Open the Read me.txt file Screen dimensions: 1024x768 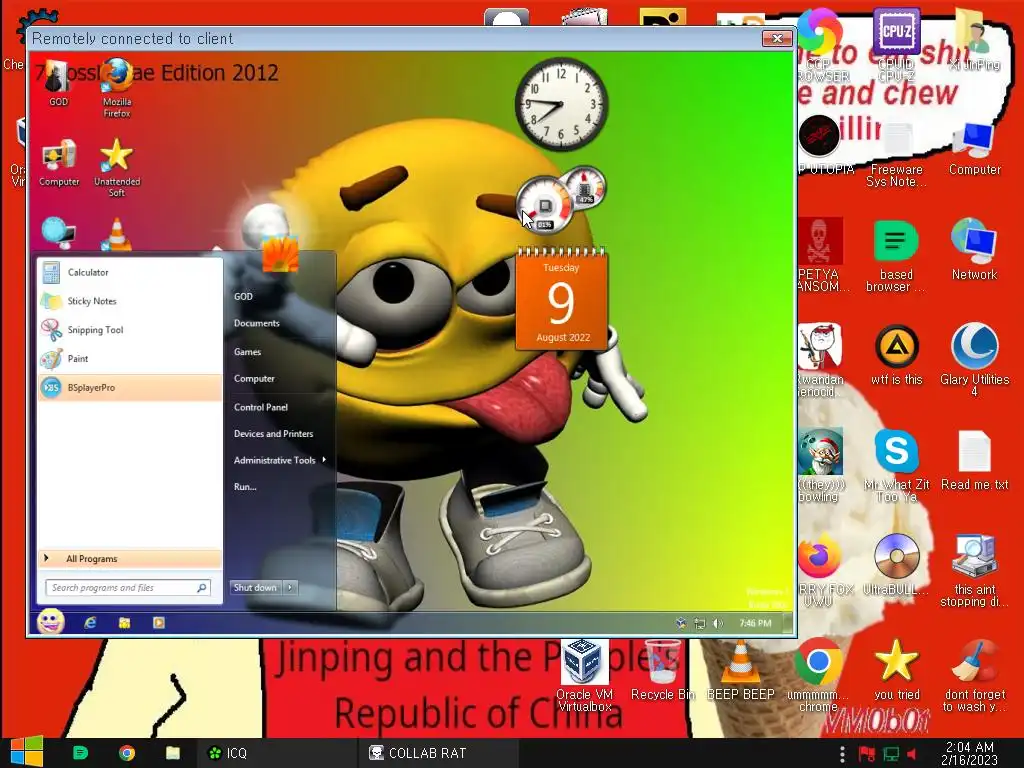(x=974, y=460)
